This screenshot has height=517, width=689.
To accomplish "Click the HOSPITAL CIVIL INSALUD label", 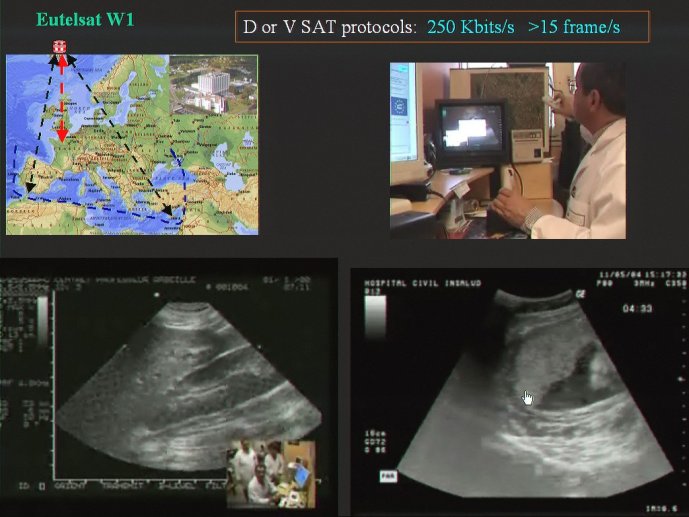I will click(423, 283).
